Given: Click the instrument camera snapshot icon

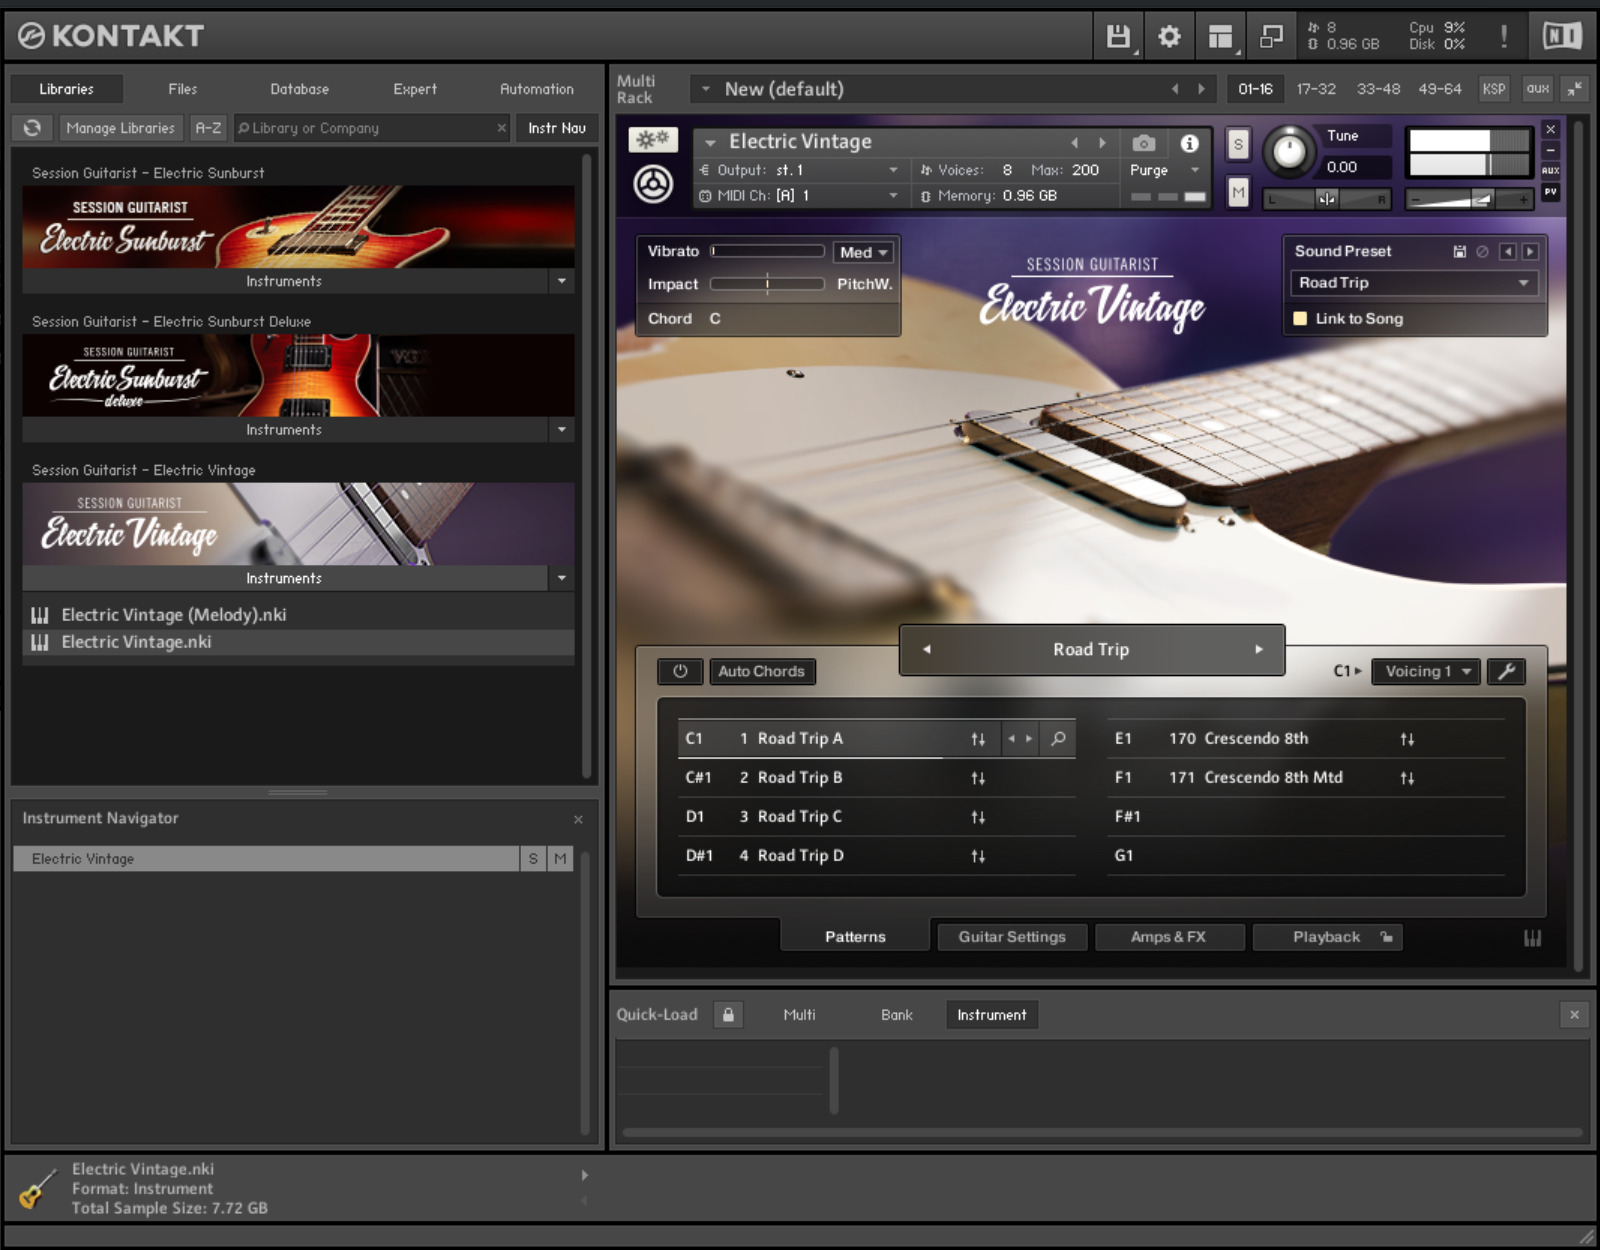Looking at the screenshot, I should click(1144, 143).
